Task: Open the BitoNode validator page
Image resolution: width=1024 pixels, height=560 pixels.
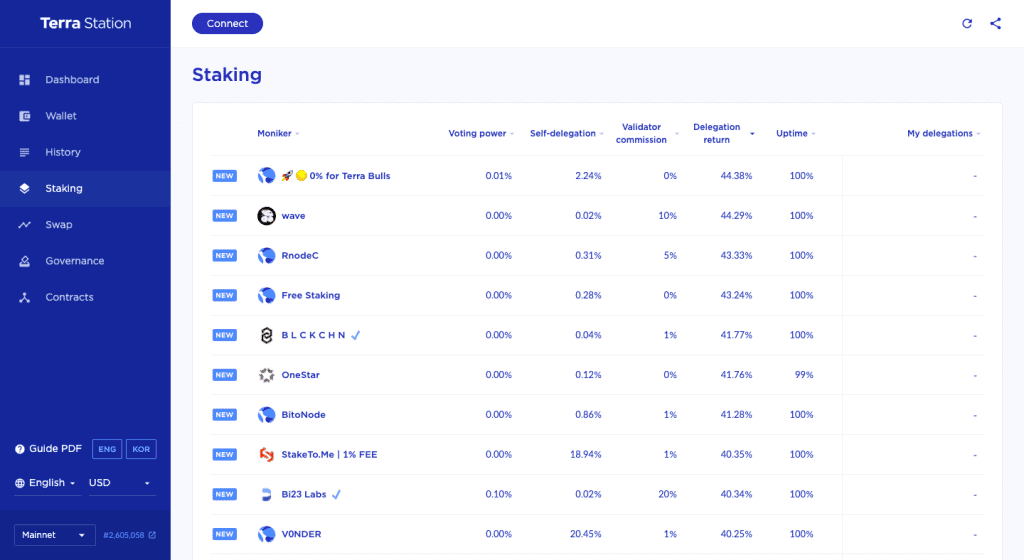Action: coord(303,414)
